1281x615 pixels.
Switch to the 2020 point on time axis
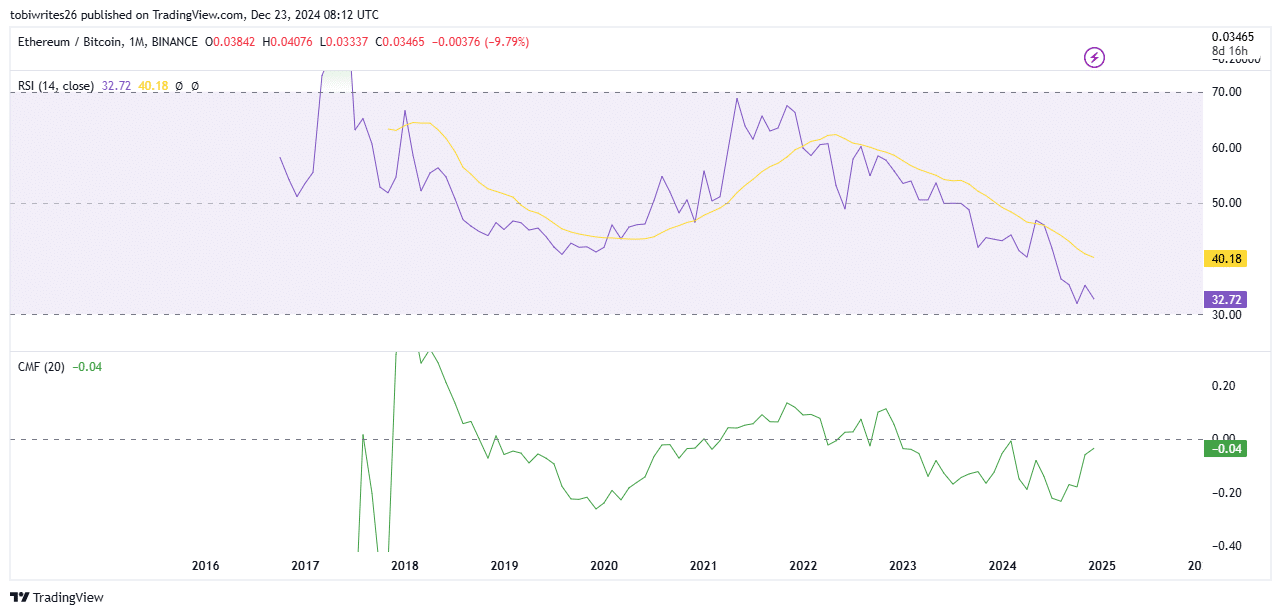[603, 565]
